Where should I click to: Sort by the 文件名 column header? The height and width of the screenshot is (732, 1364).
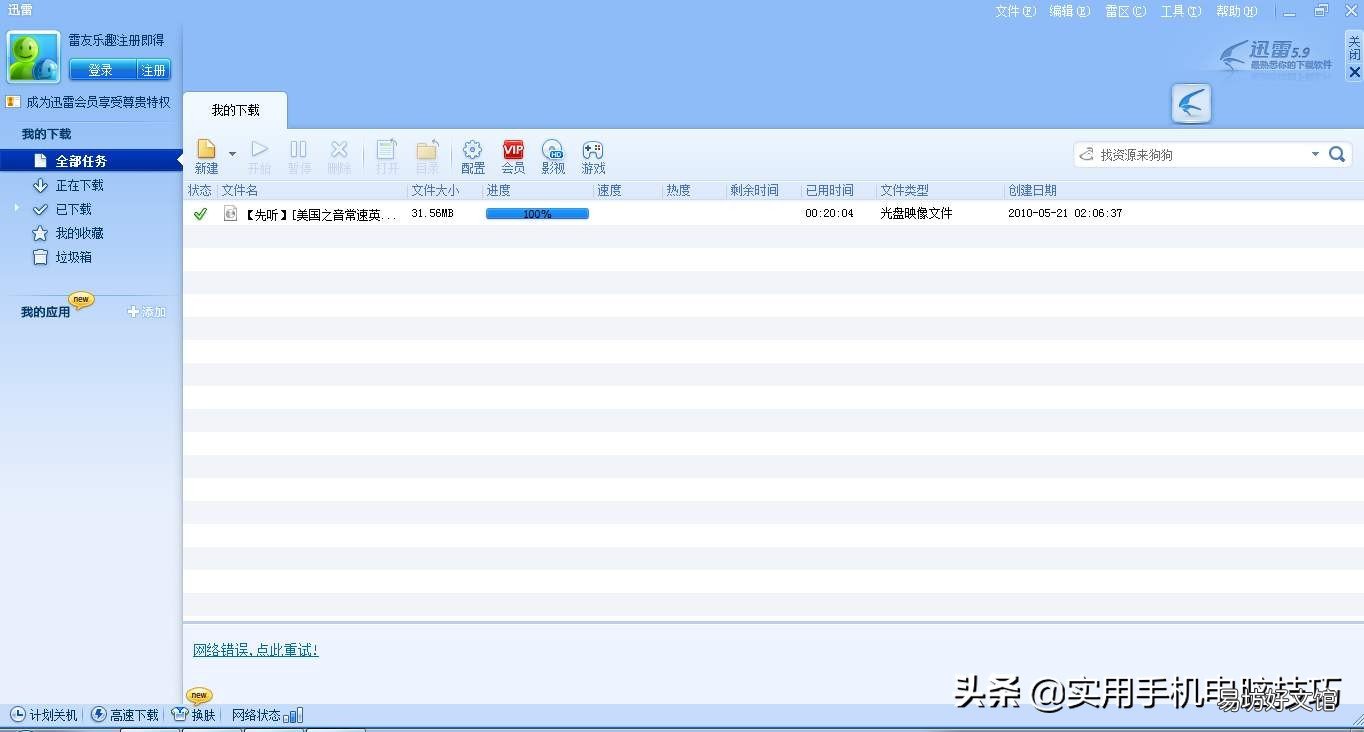(313, 190)
